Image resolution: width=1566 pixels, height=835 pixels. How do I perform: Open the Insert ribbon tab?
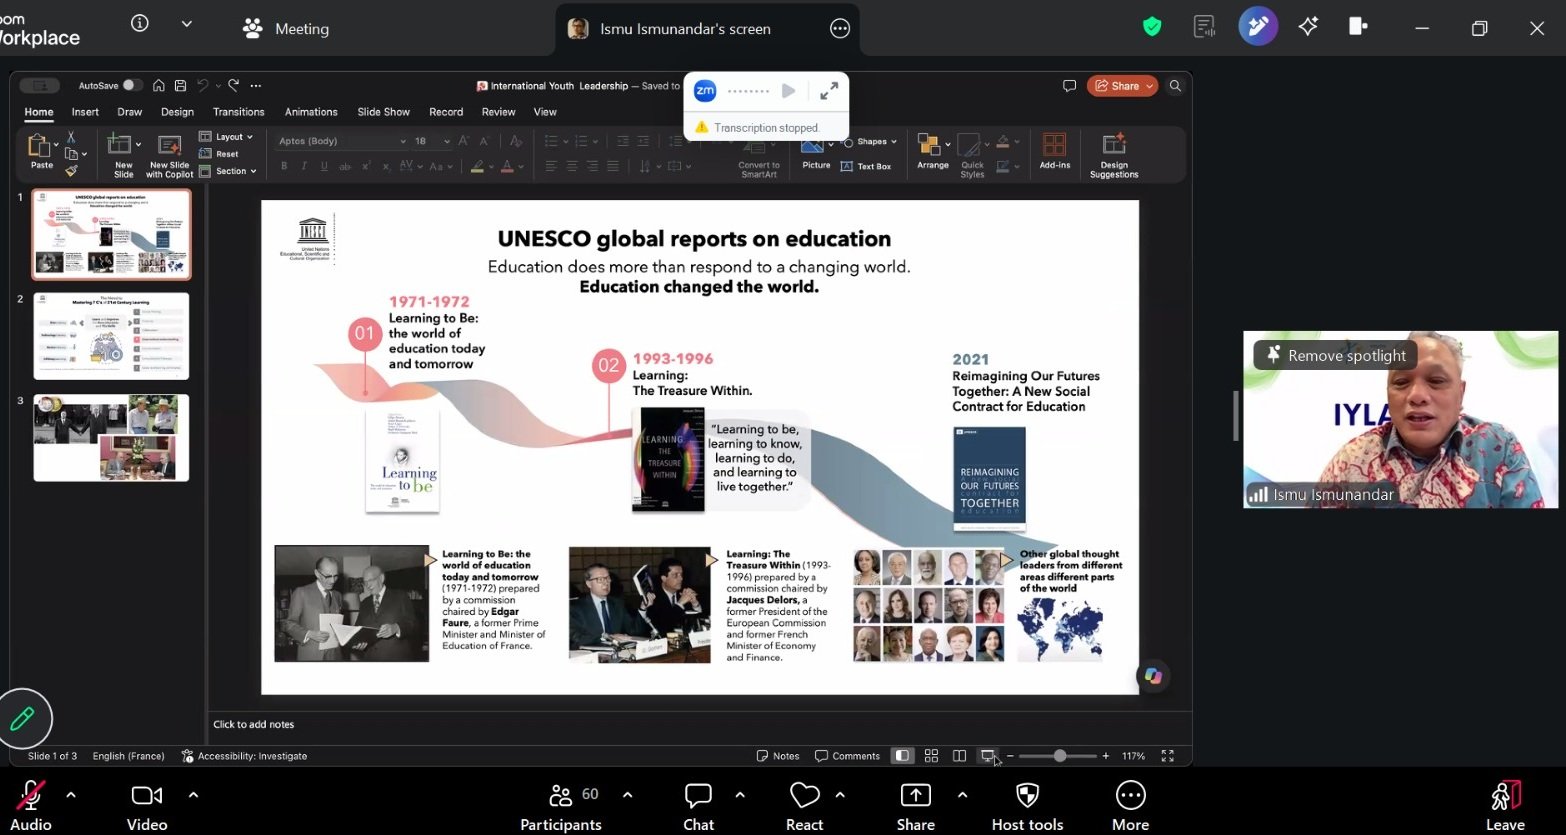(85, 112)
